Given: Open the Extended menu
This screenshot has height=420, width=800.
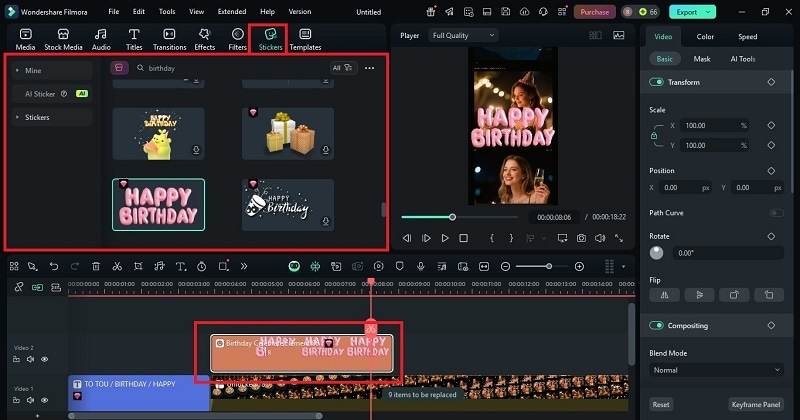Looking at the screenshot, I should tap(232, 11).
